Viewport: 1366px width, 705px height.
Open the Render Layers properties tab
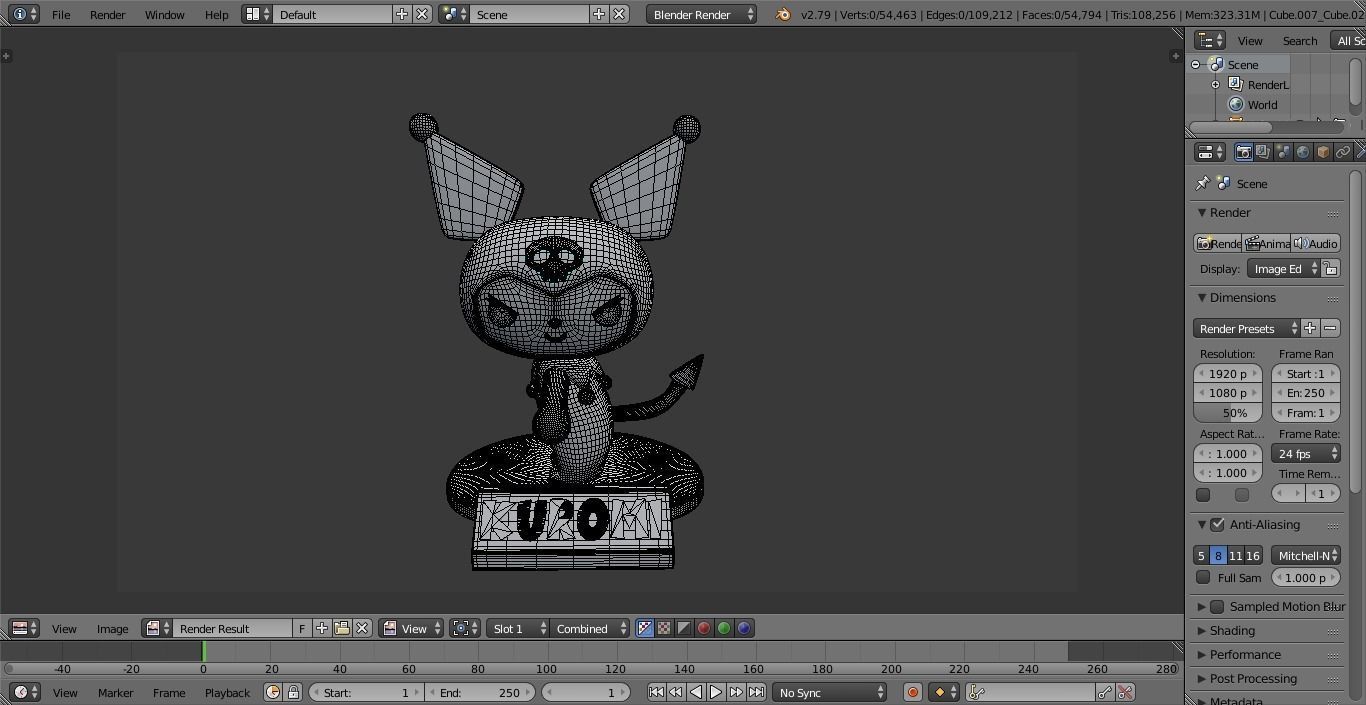coord(1263,152)
